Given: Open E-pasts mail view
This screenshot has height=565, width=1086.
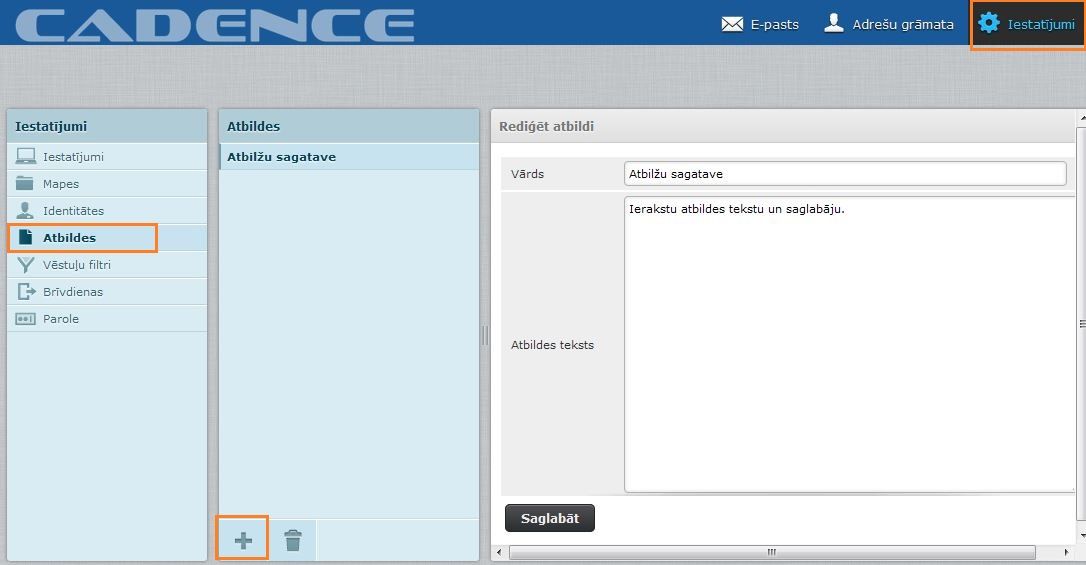Looking at the screenshot, I should 760,24.
